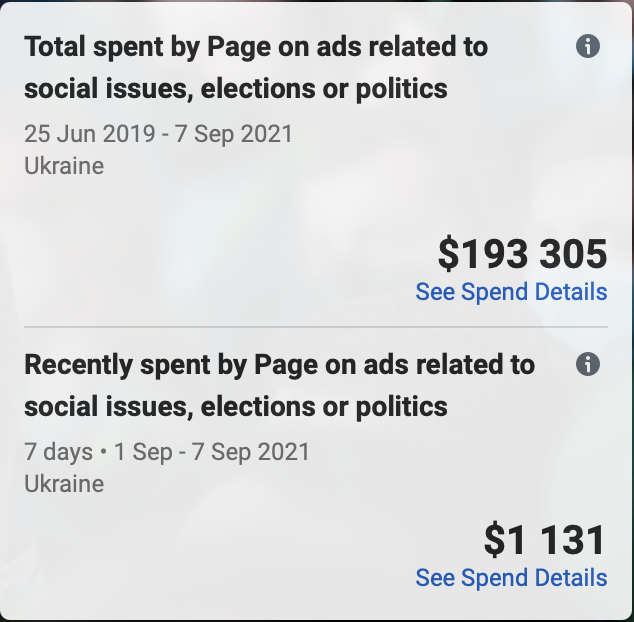Select the Total spent by Page heading
The image size is (634, 622).
[256, 67]
